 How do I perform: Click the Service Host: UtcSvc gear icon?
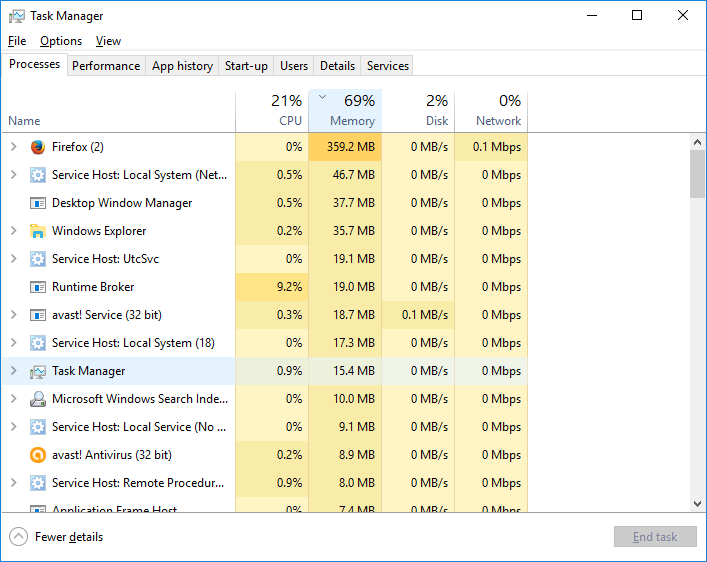38,259
